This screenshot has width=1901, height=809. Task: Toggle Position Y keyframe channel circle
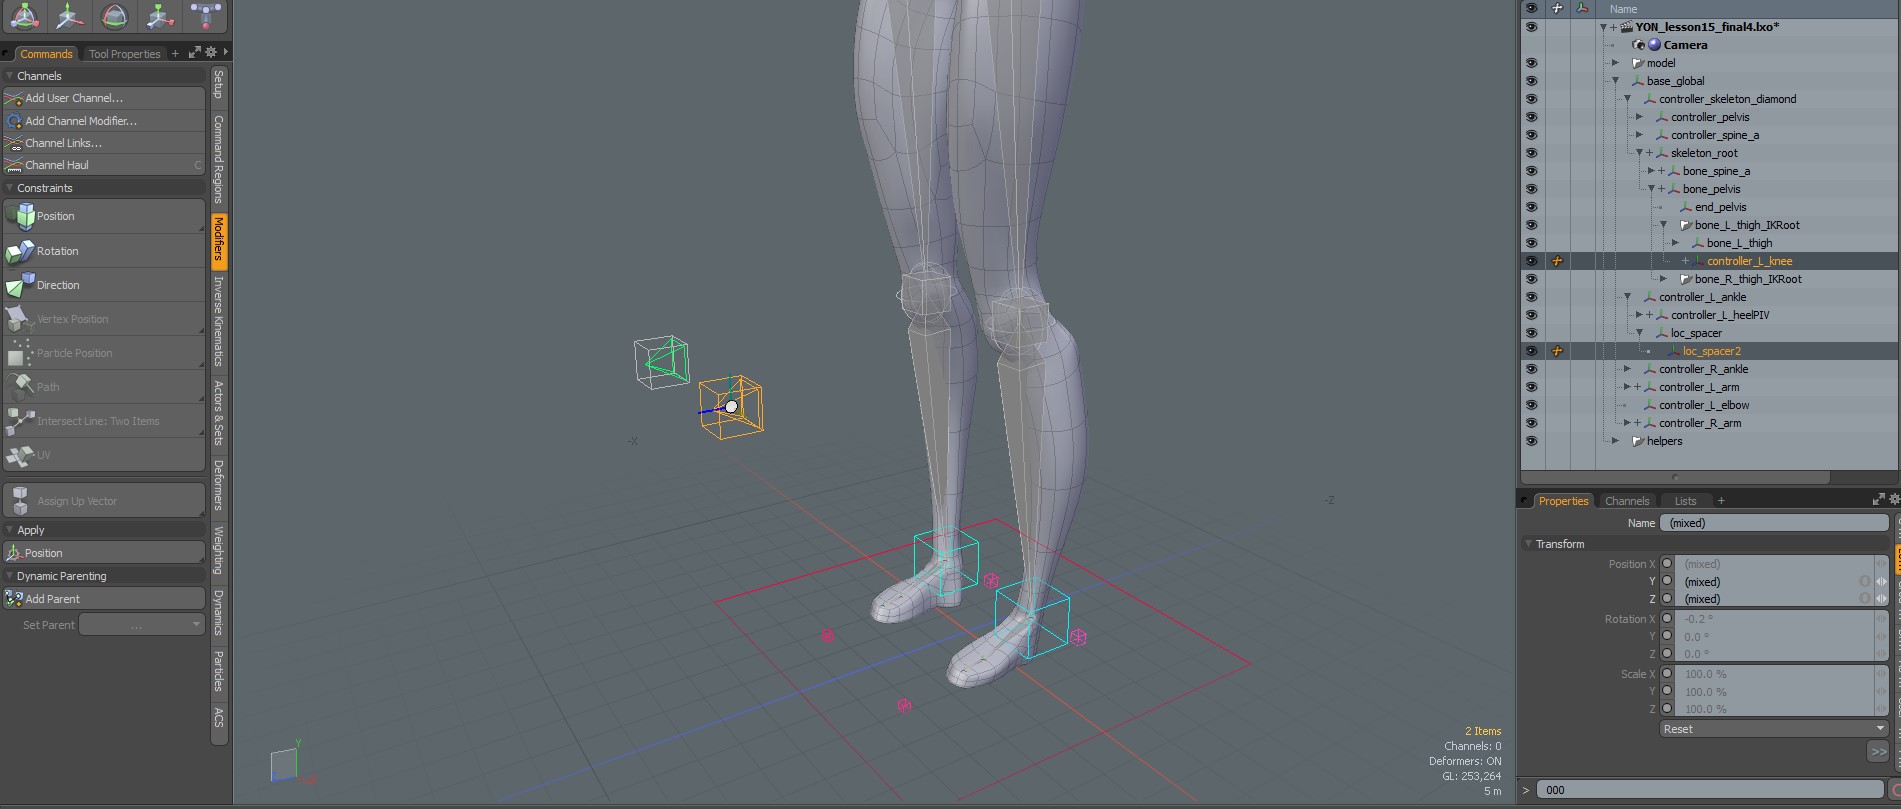pos(1667,581)
